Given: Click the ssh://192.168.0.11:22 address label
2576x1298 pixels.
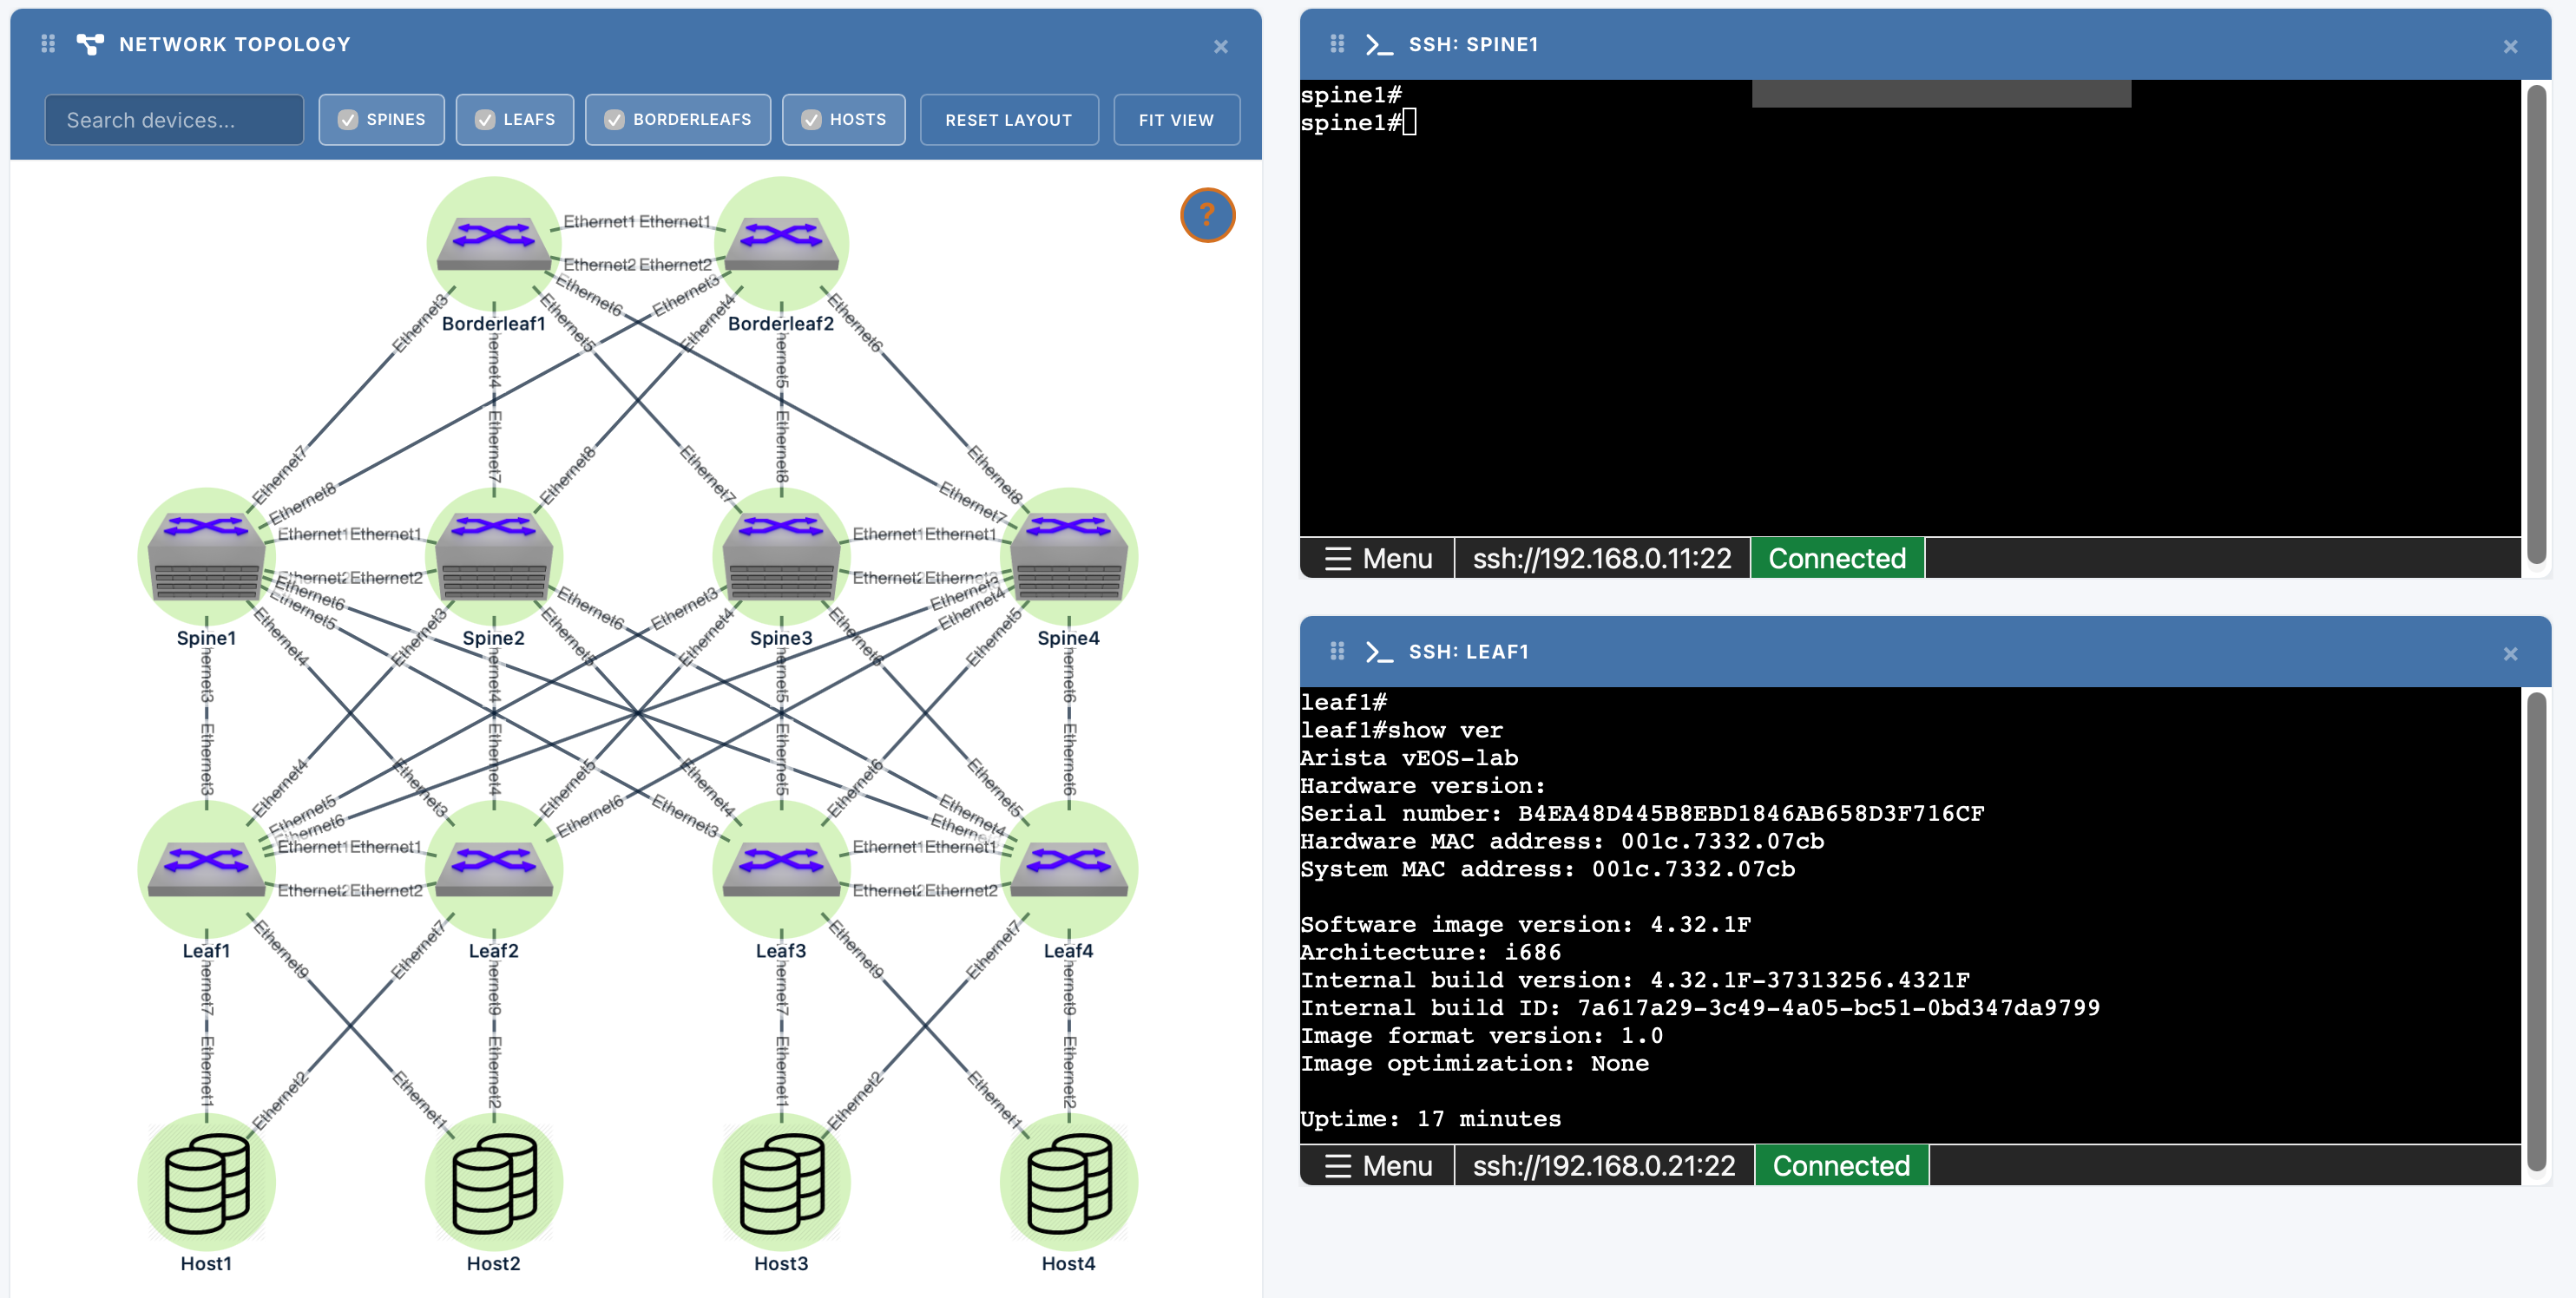Looking at the screenshot, I should 1602,558.
